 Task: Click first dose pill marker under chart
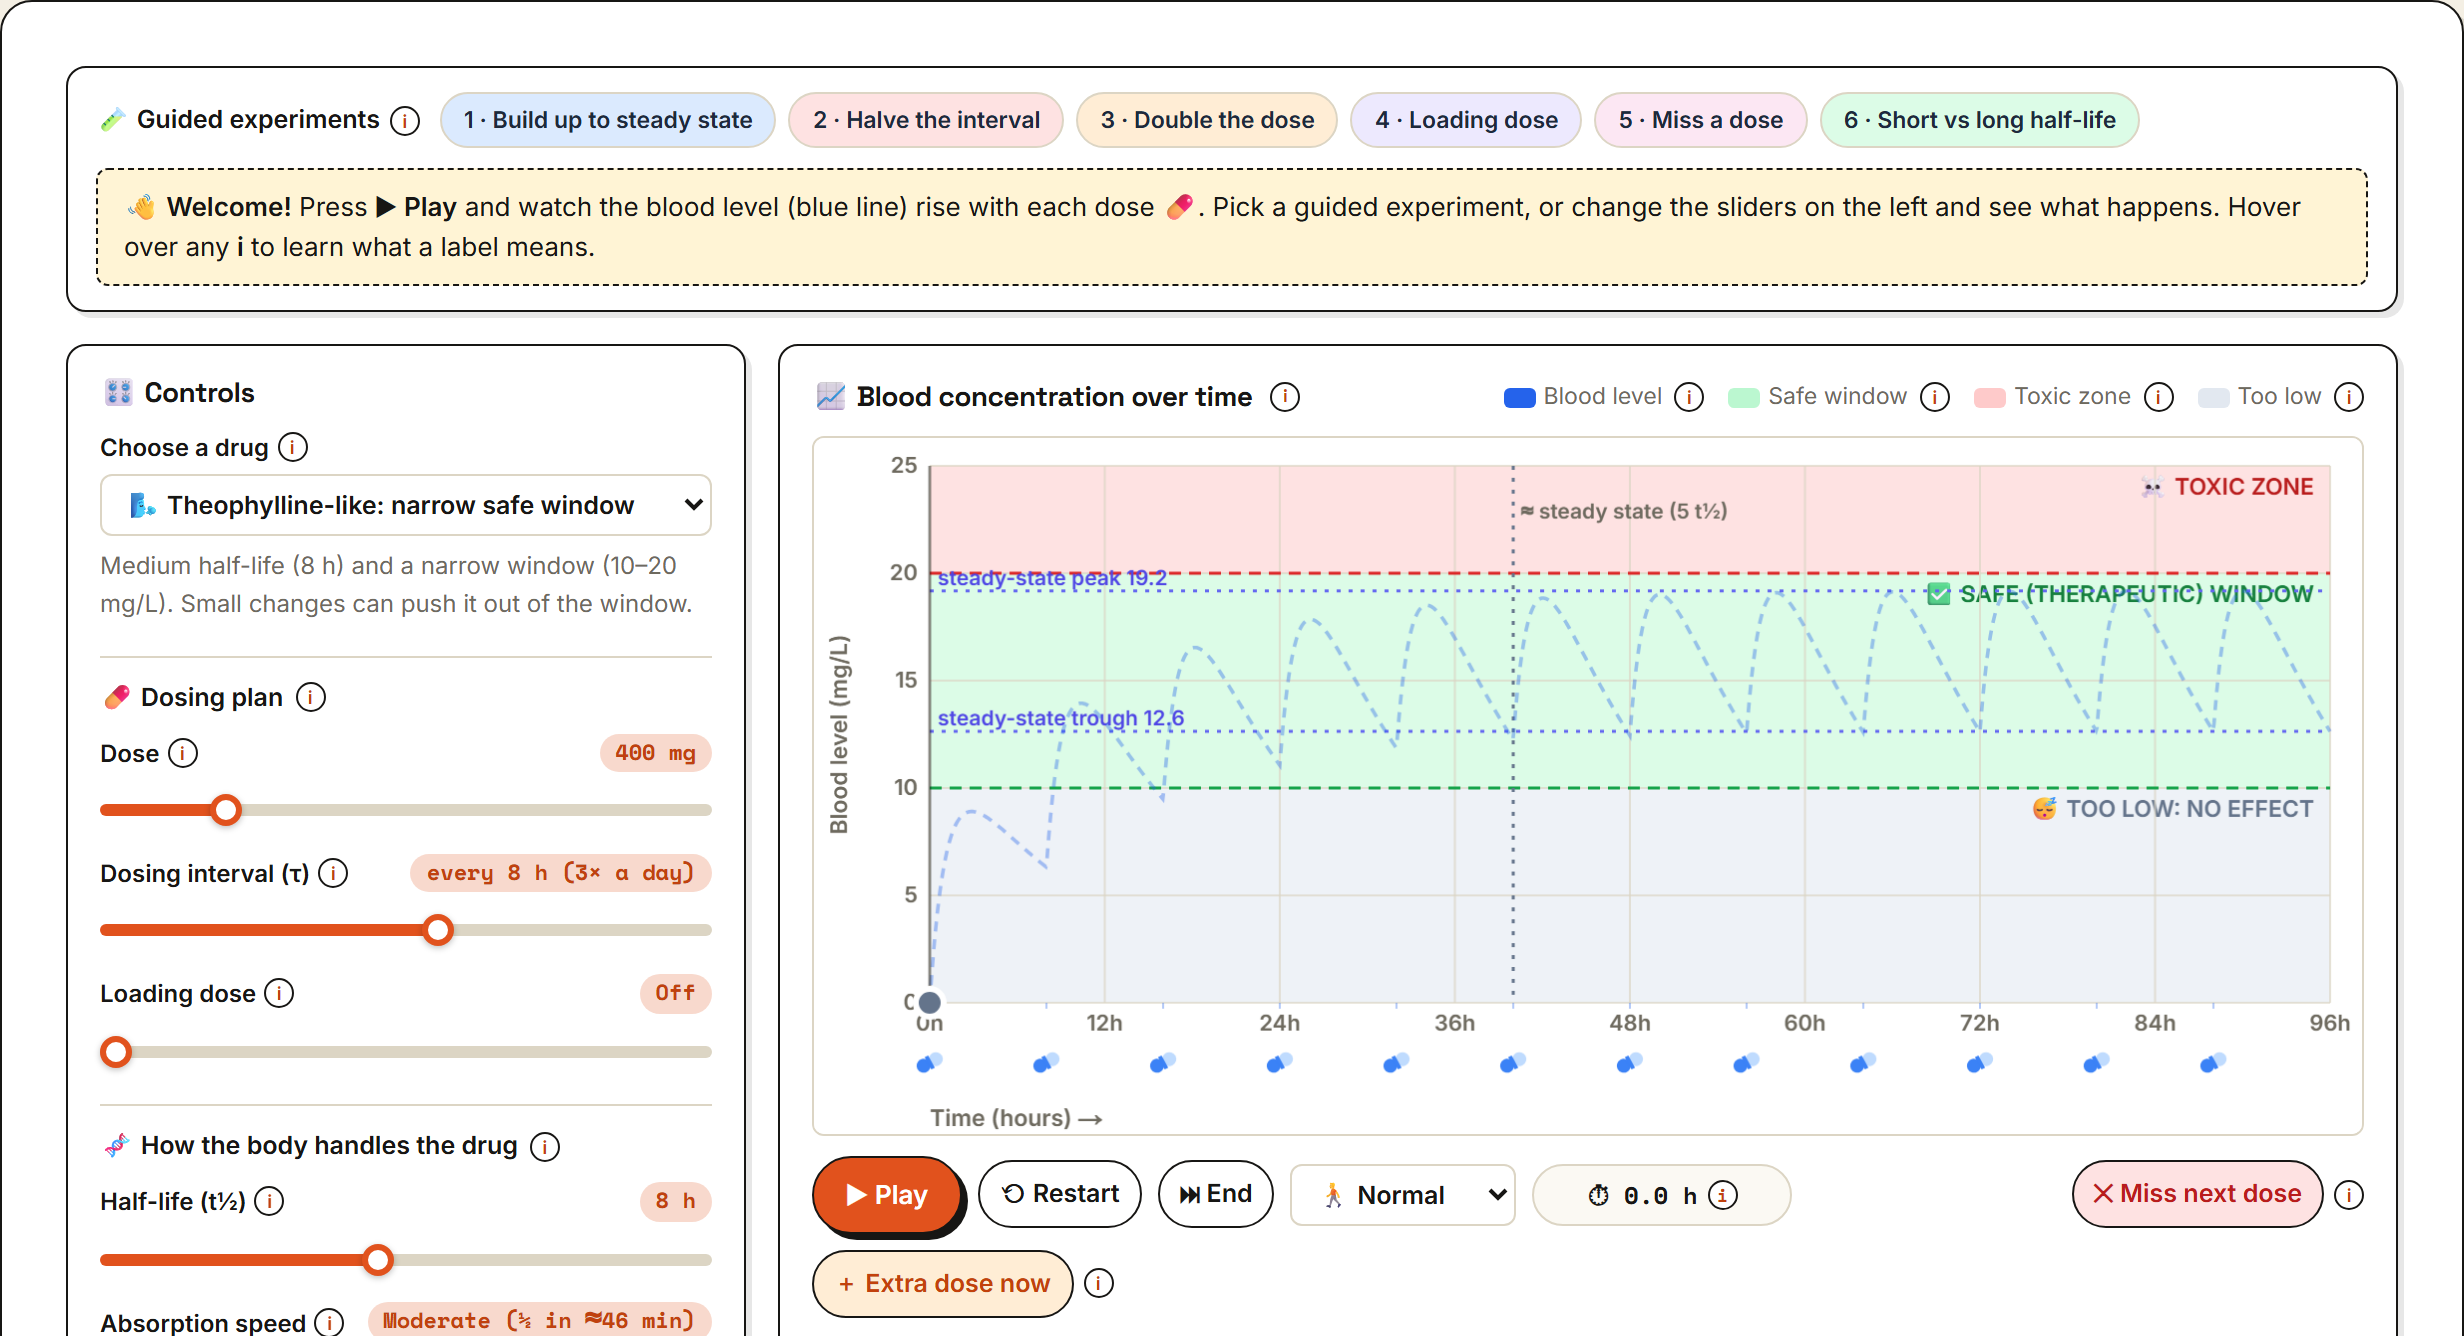(x=929, y=1063)
